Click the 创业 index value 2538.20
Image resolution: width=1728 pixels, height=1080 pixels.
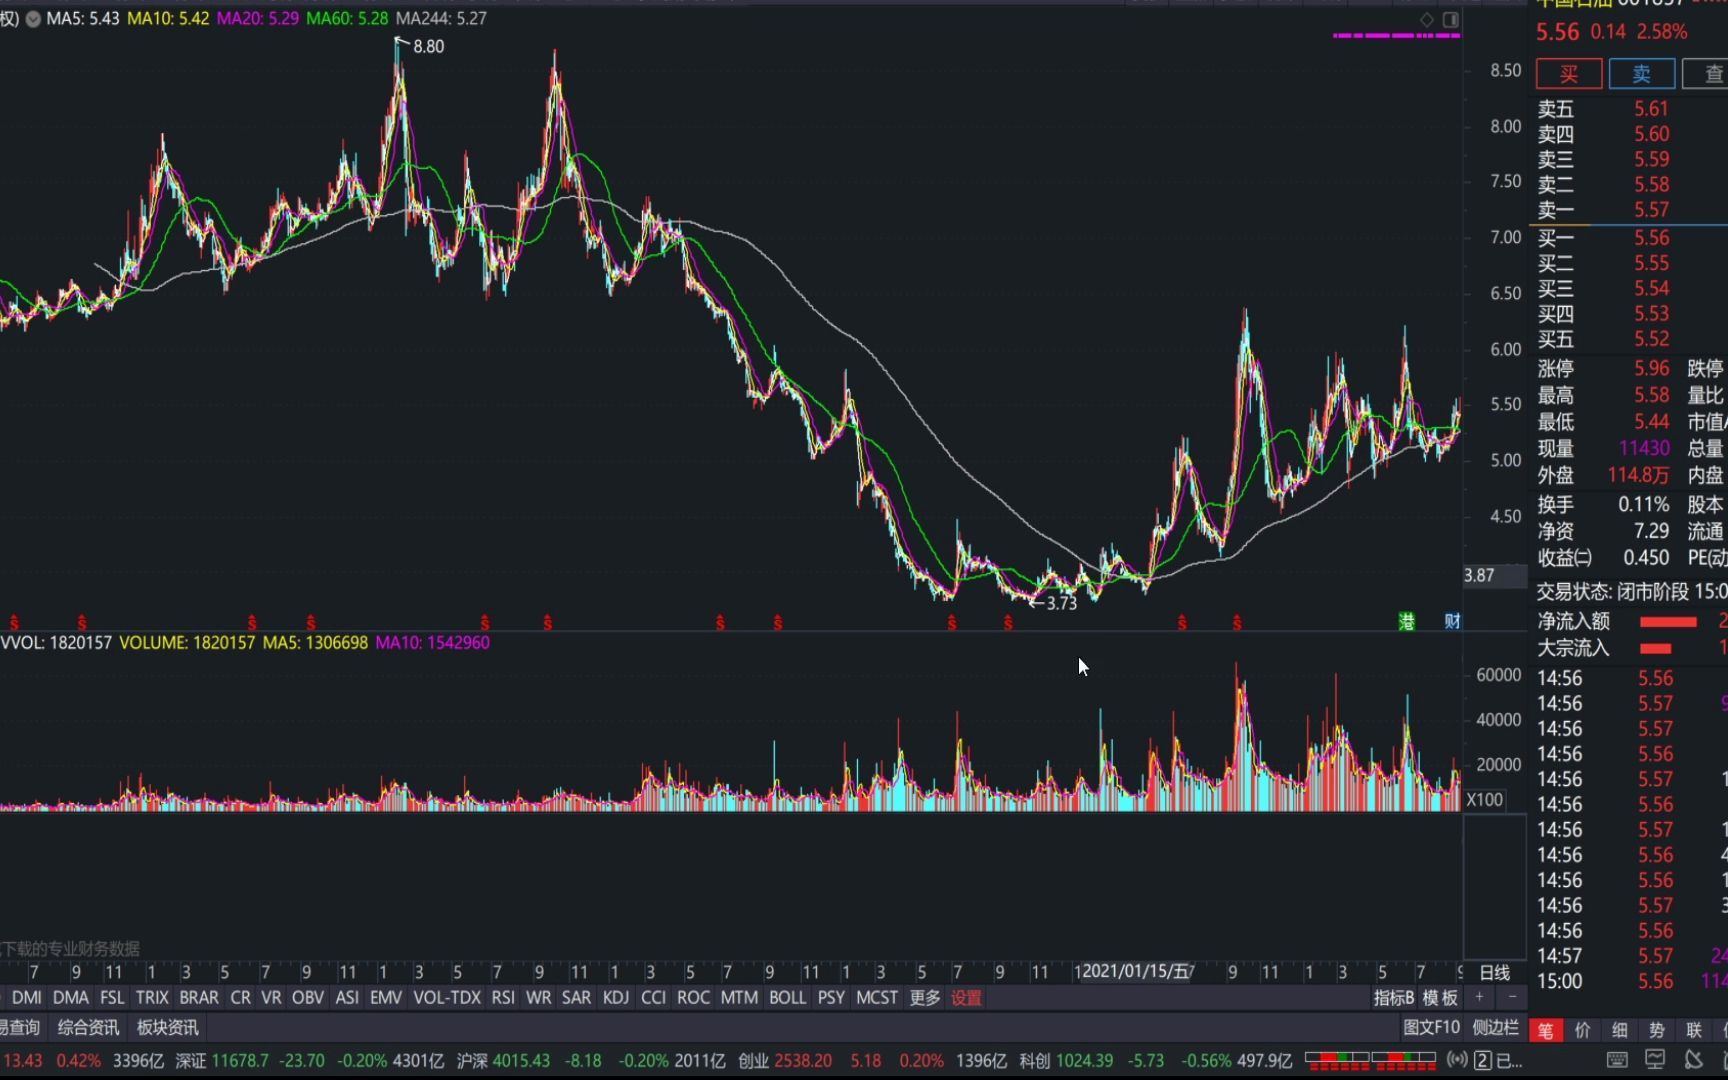coord(803,1061)
